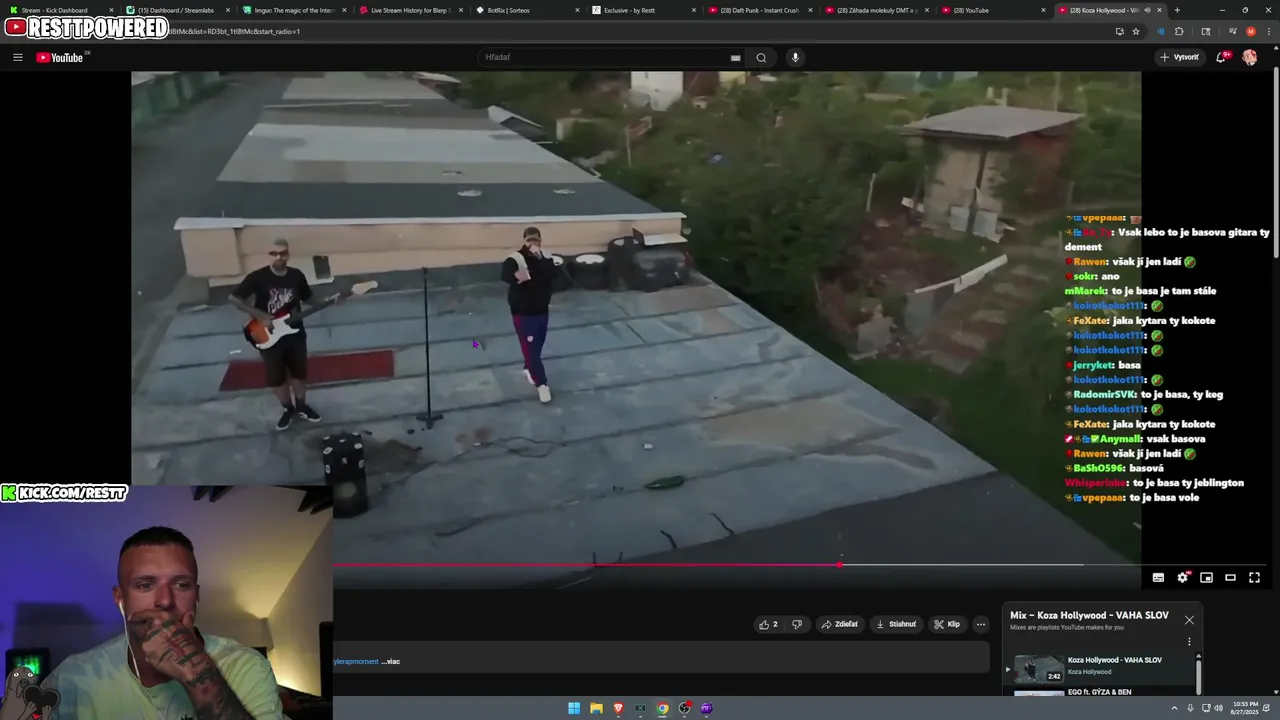Open the Mix playlist three-dot options
Image resolution: width=1280 pixels, height=720 pixels.
click(1189, 642)
